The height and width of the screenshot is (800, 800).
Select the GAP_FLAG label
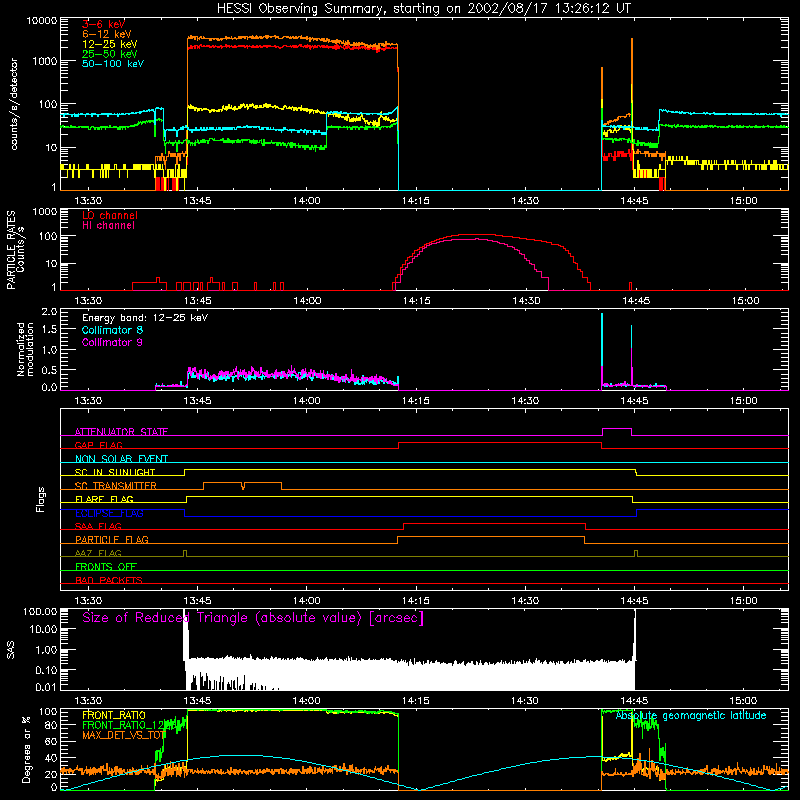[98, 445]
